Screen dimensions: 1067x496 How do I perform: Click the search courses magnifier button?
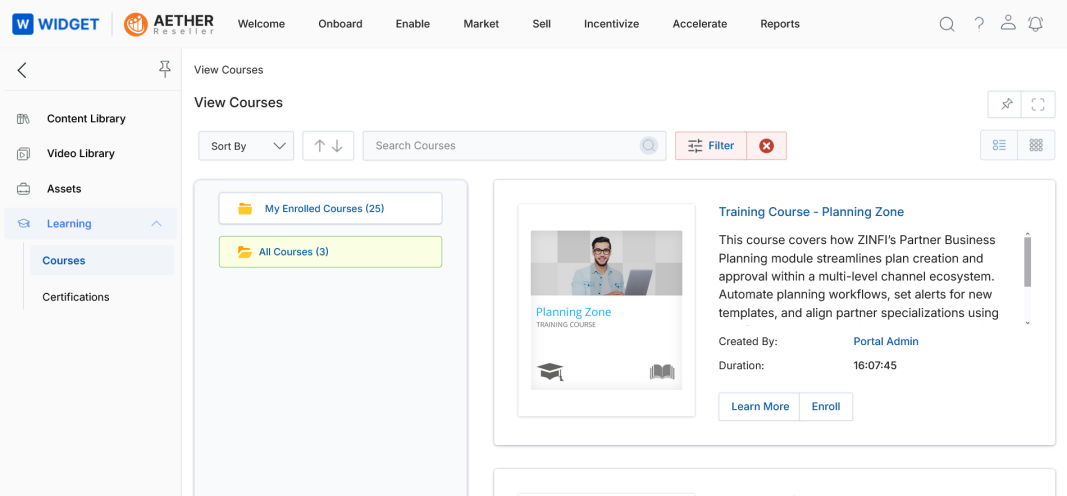pos(649,146)
